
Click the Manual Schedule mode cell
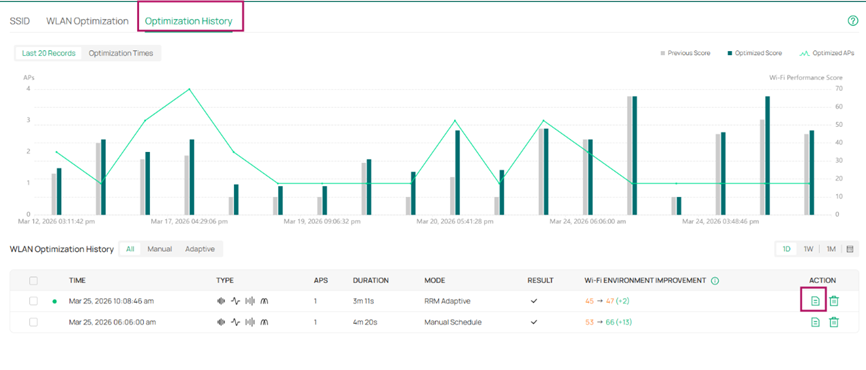(x=452, y=322)
